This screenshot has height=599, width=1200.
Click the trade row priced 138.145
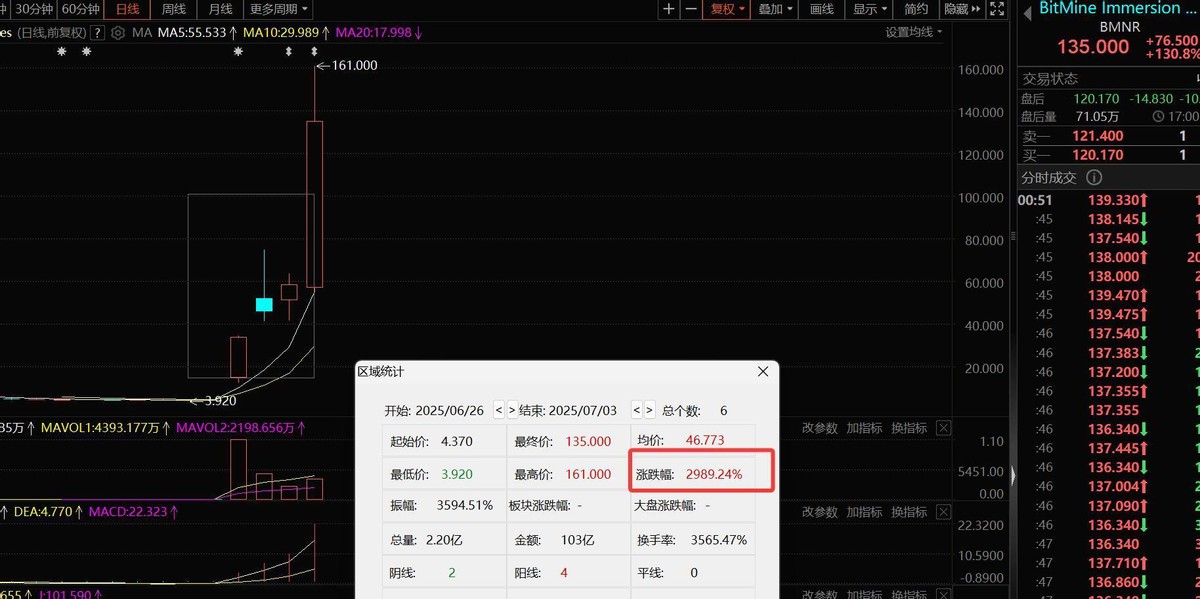tap(1109, 219)
